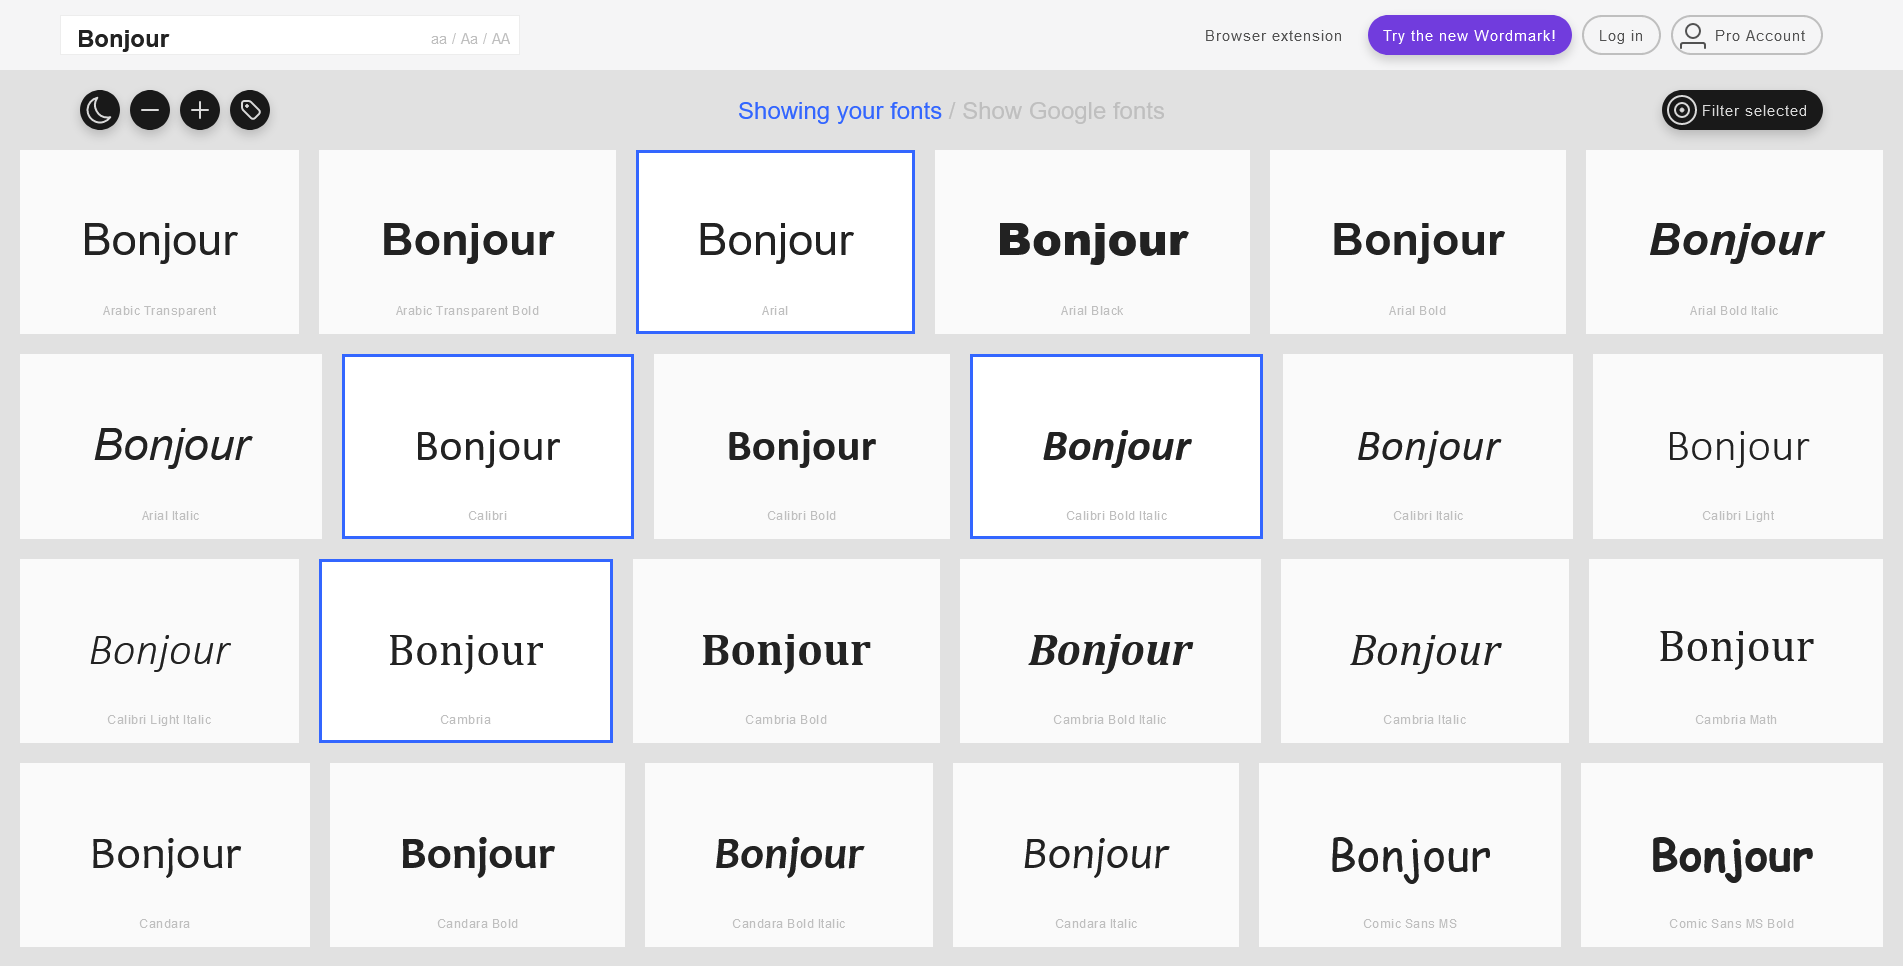The image size is (1903, 966).
Task: Select the Comic Sans MS Bold font card
Action: (x=1732, y=855)
